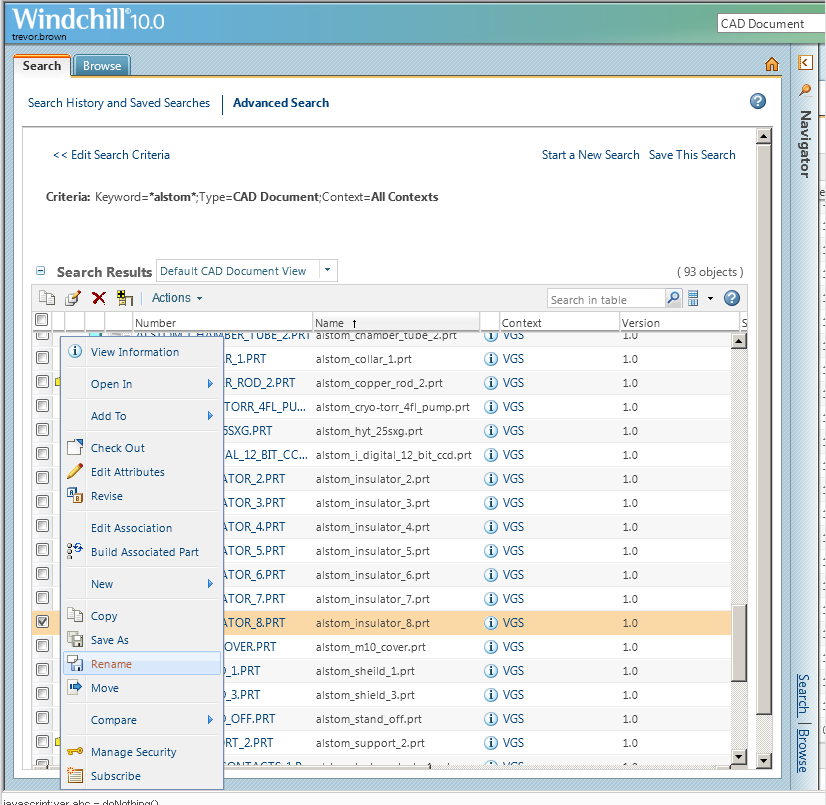Click the Check Out edit toolbar icon
Screen dimensions: 826x805
tap(73, 298)
